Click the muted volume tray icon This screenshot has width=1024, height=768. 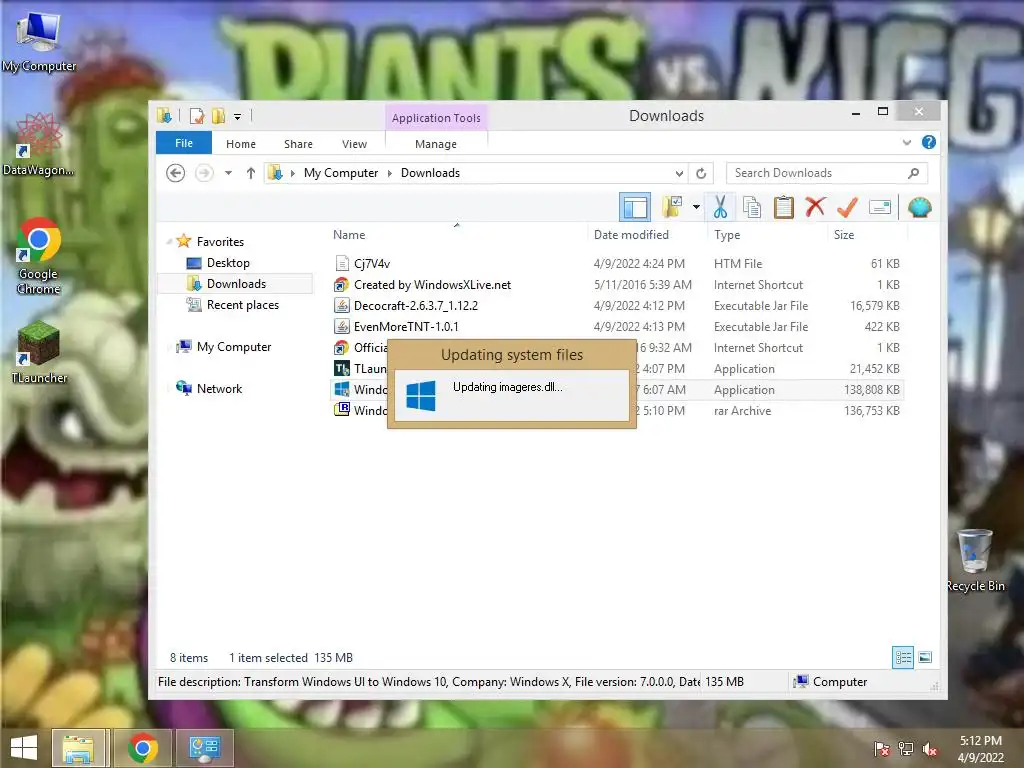[x=929, y=749]
